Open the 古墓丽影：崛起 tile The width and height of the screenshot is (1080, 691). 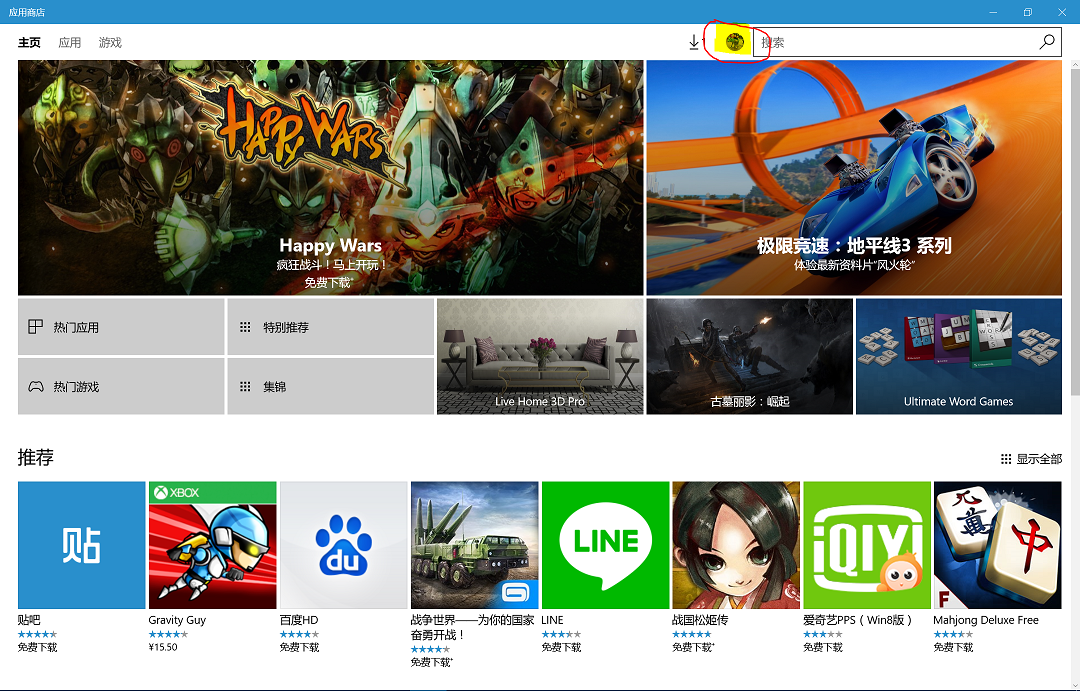click(749, 356)
